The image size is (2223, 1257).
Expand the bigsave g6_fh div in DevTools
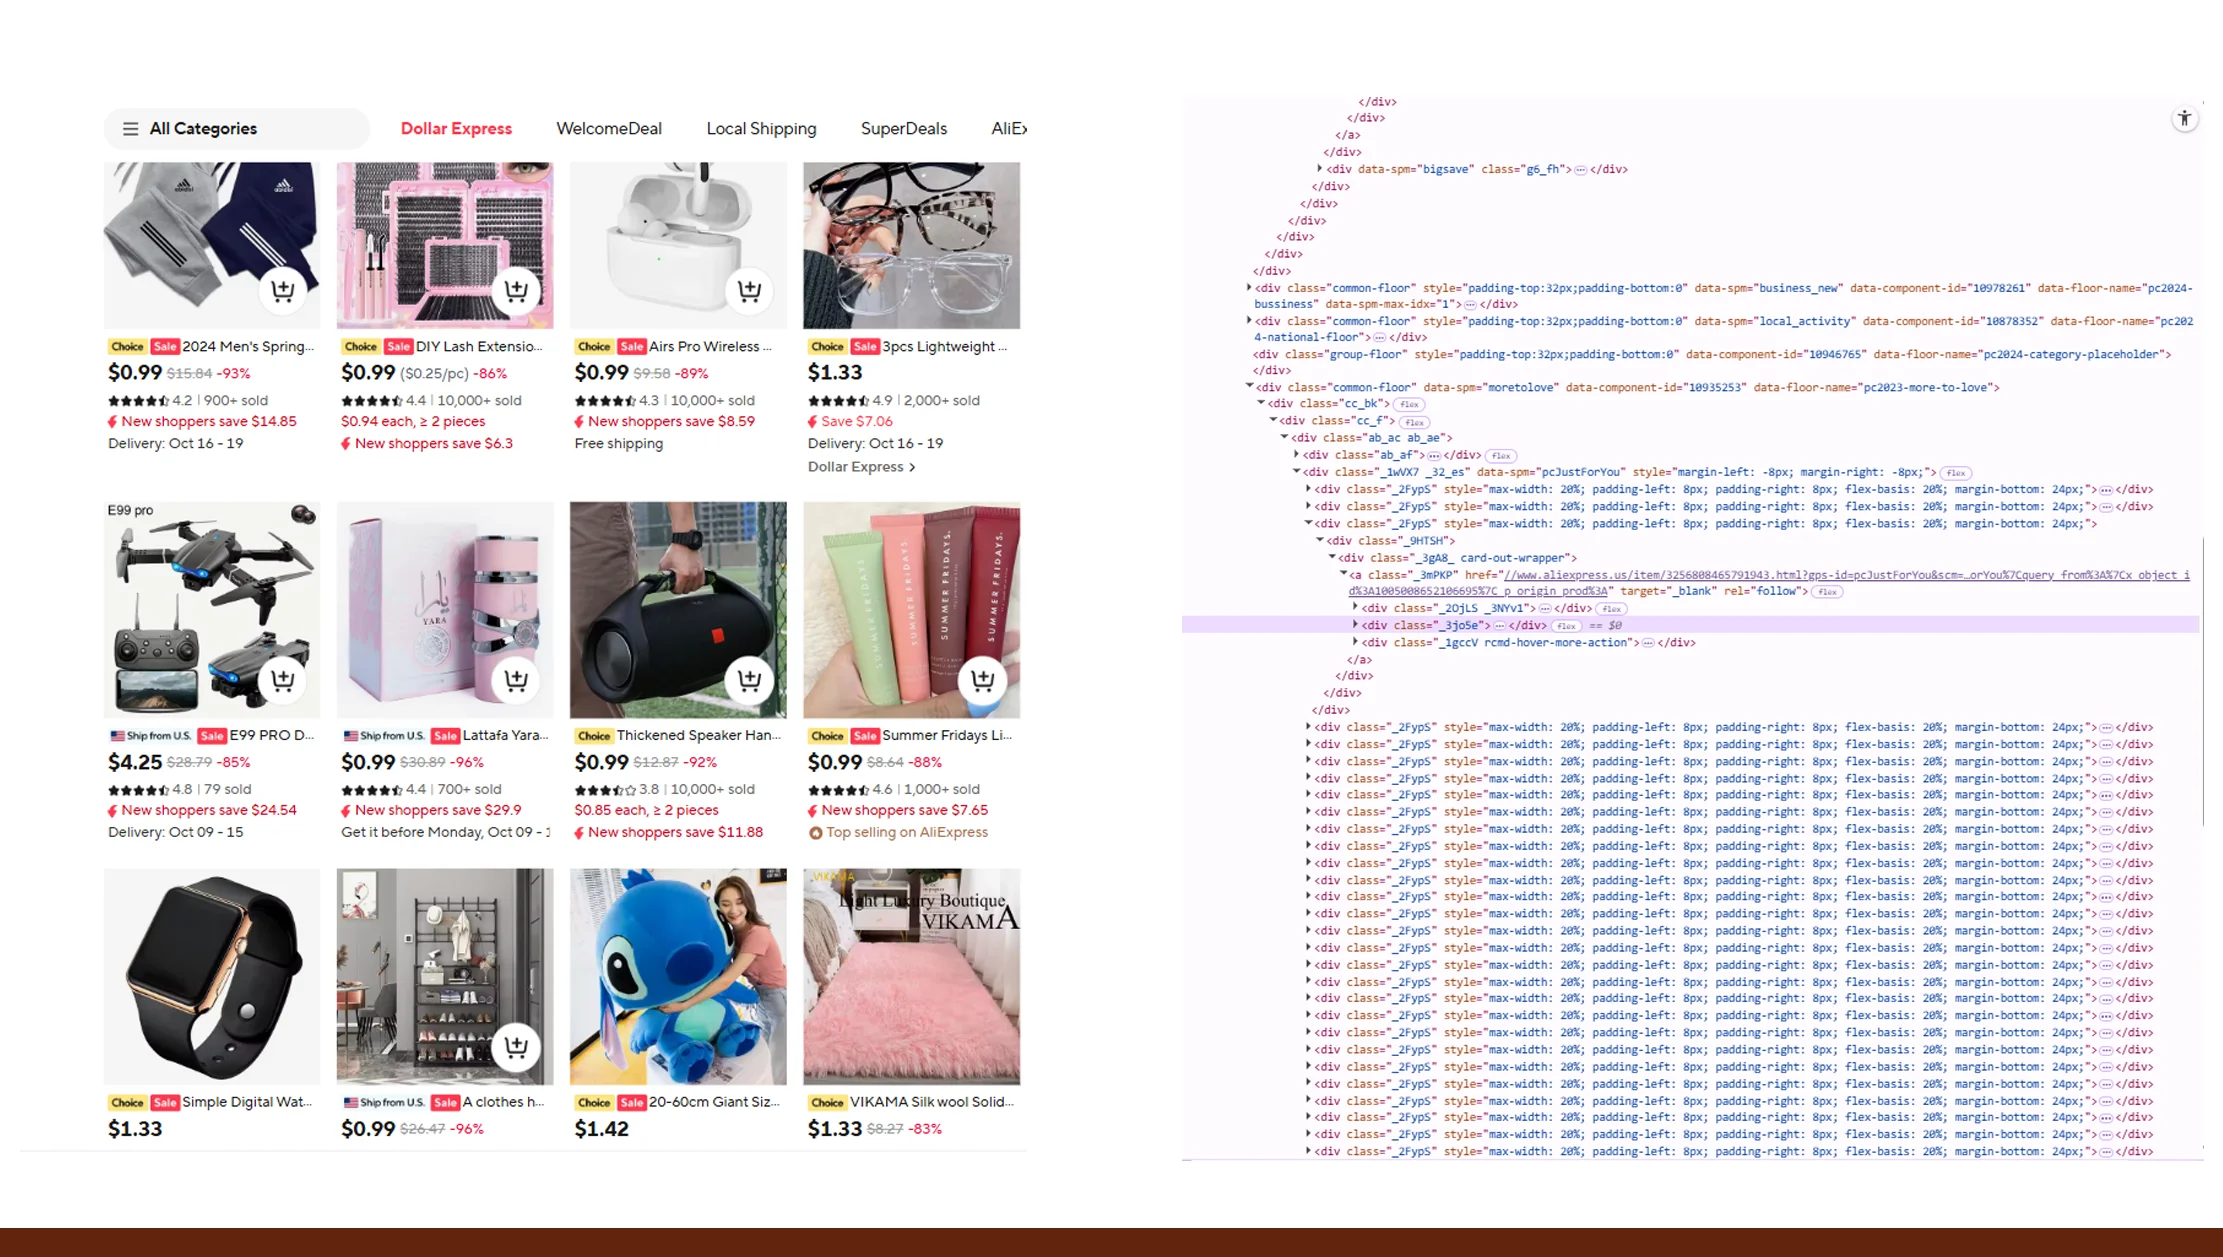(1319, 169)
